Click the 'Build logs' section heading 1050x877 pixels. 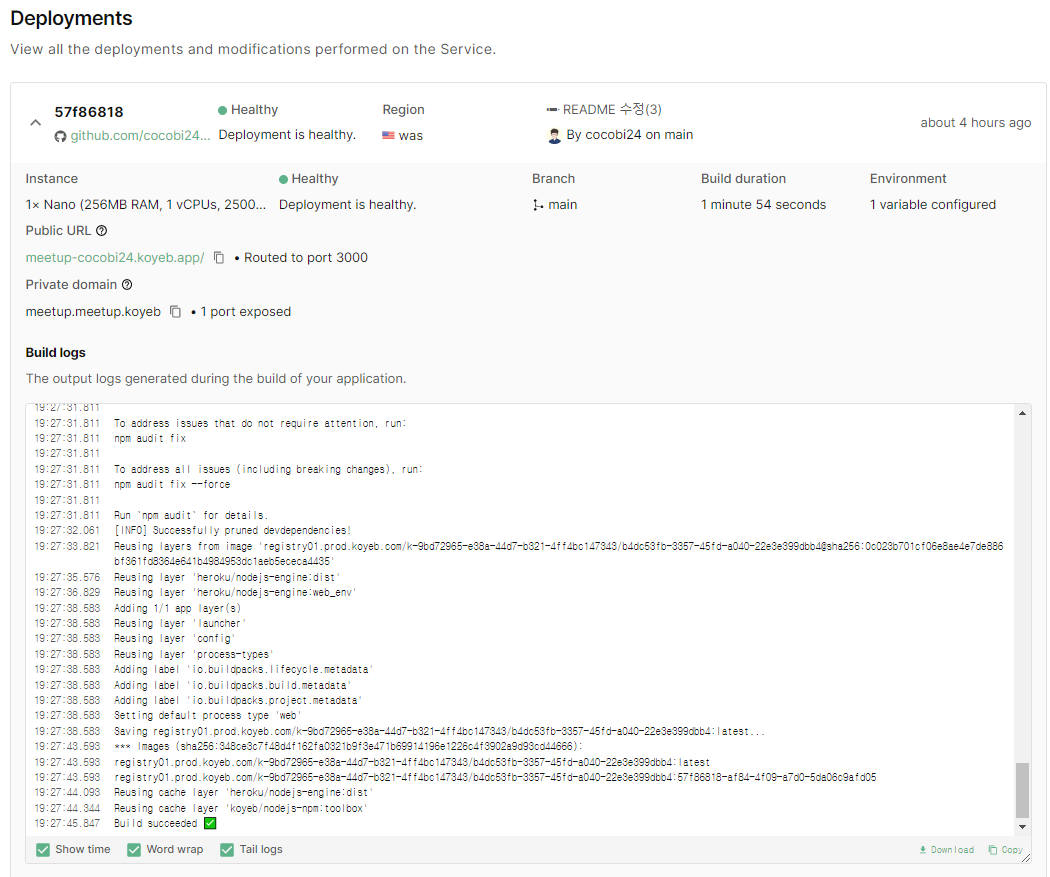tap(56, 353)
